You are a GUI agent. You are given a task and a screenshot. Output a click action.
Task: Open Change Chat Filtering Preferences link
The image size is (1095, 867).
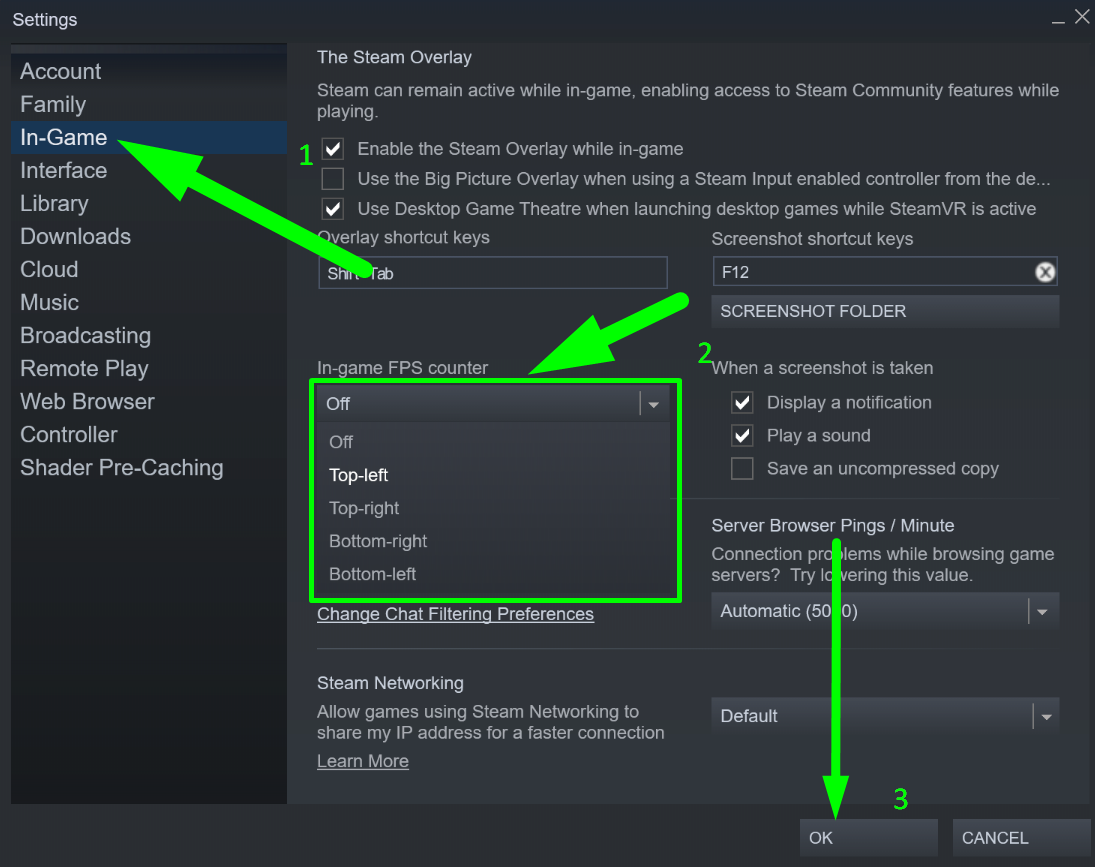[455, 614]
